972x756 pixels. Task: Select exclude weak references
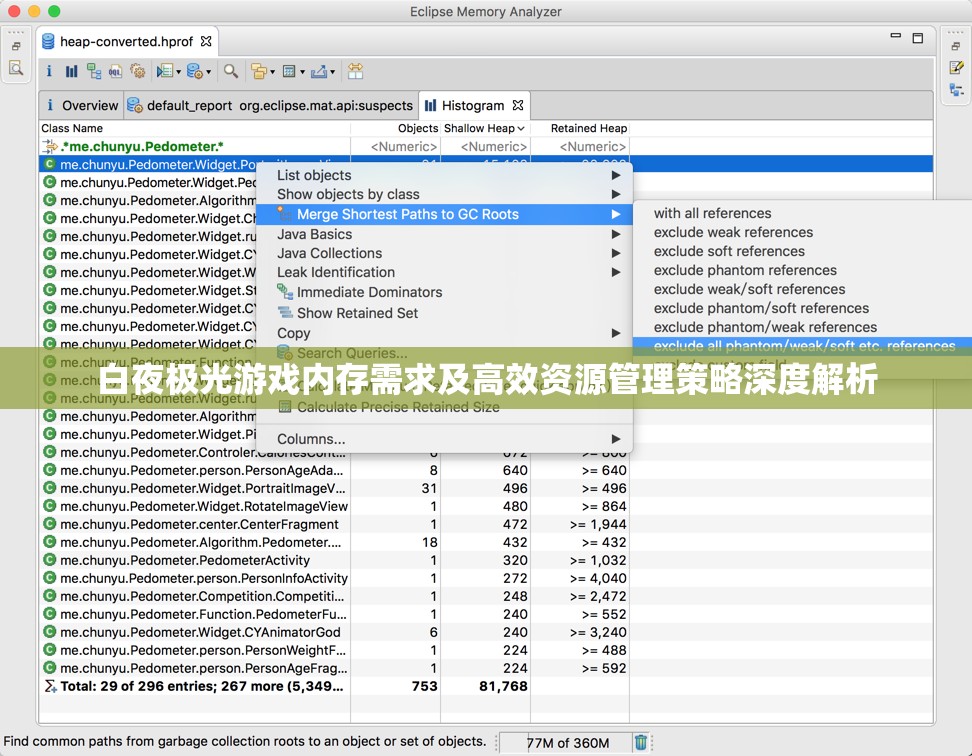(x=802, y=232)
